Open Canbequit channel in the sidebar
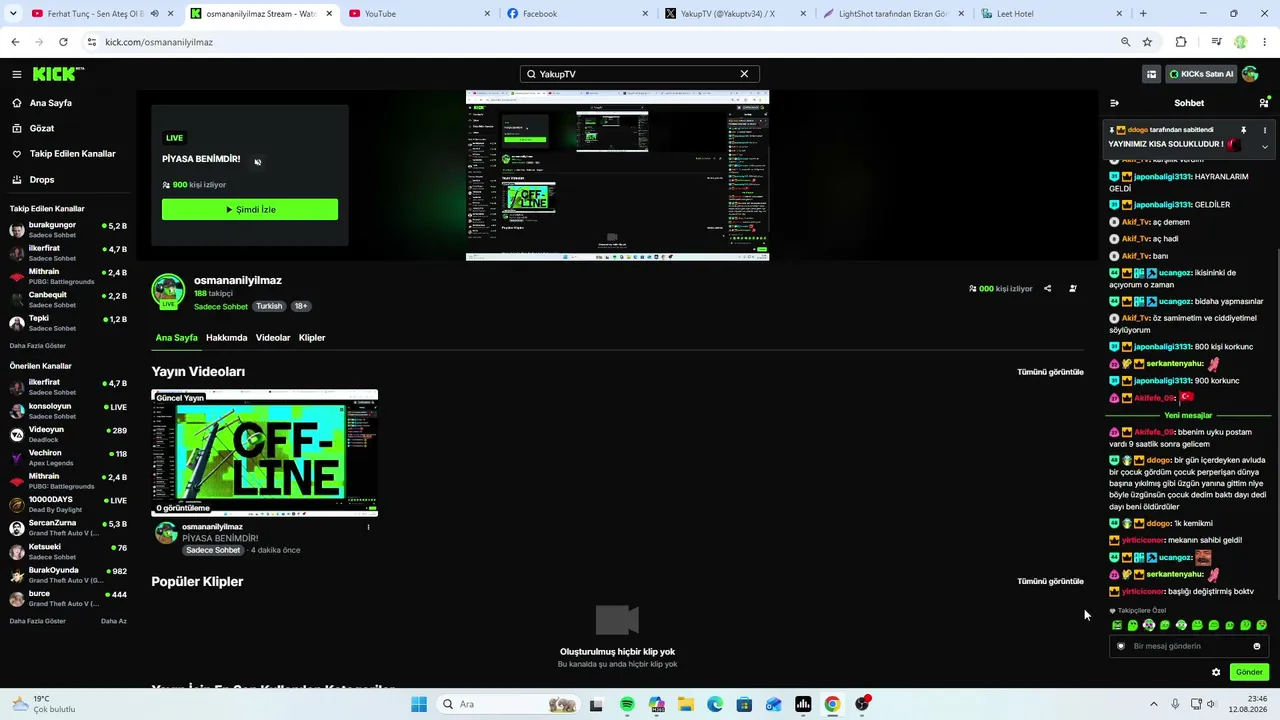 [68, 300]
